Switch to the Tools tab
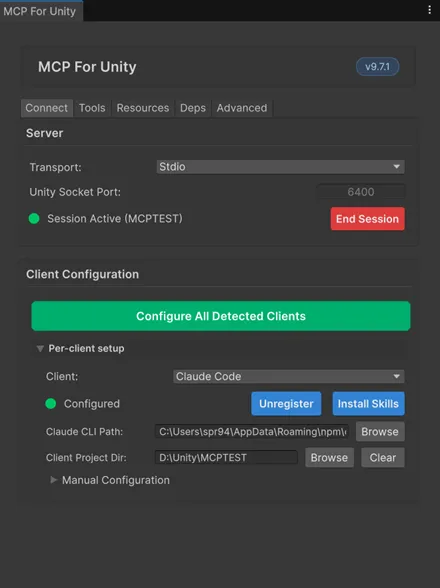This screenshot has height=588, width=440. 92,108
